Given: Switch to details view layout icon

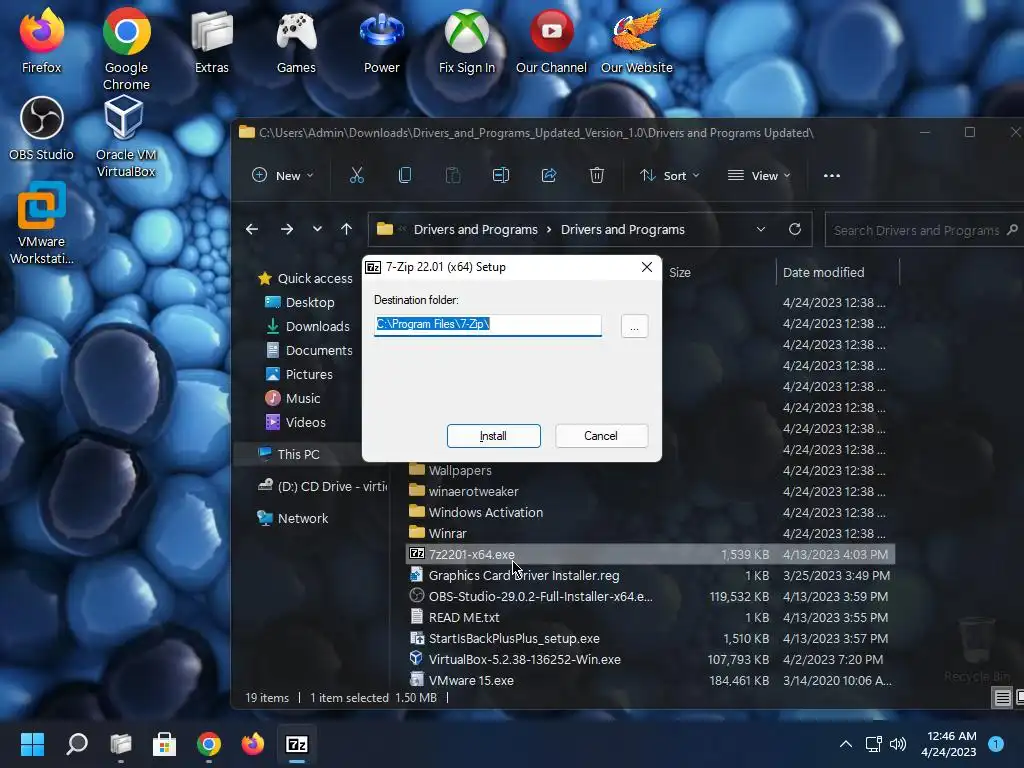Looking at the screenshot, I should coord(1002,697).
